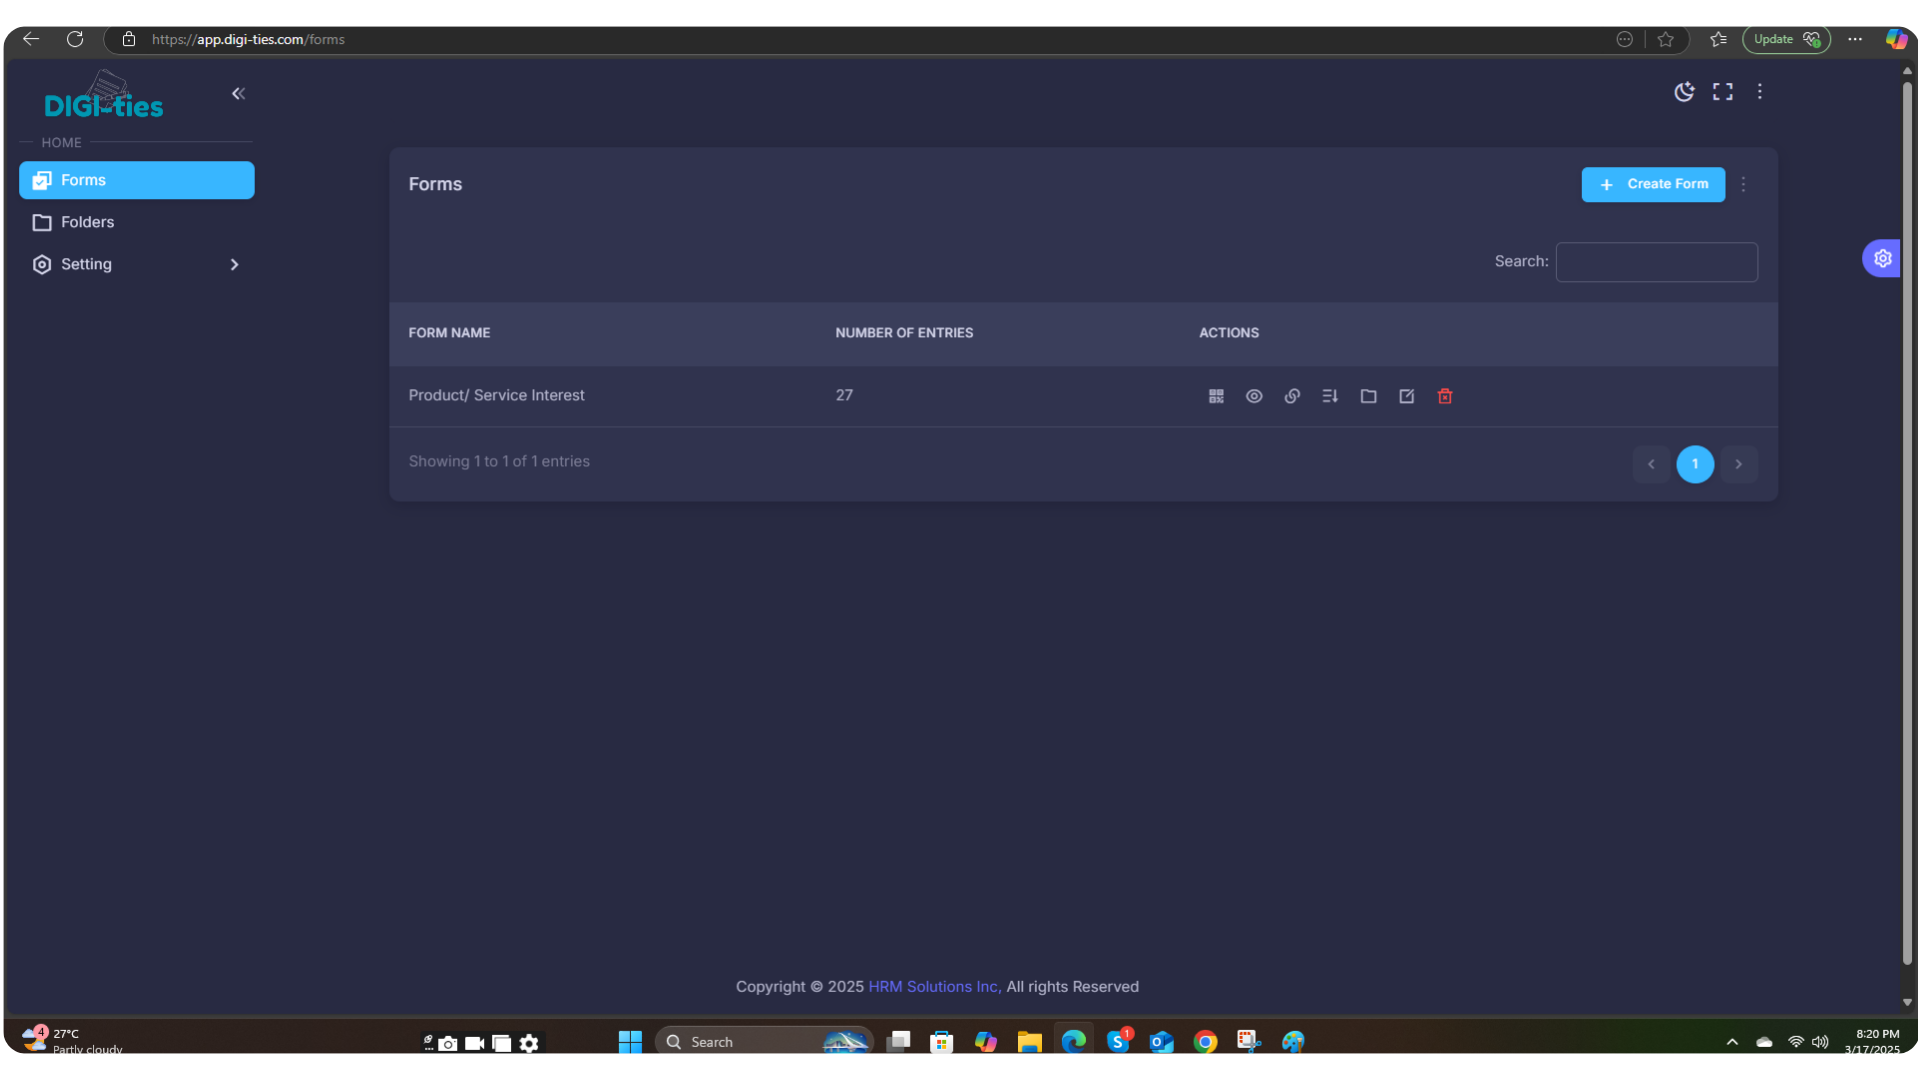The image size is (1920, 1080).
Task: Open Forms card three-dot options menu
Action: coord(1743,185)
